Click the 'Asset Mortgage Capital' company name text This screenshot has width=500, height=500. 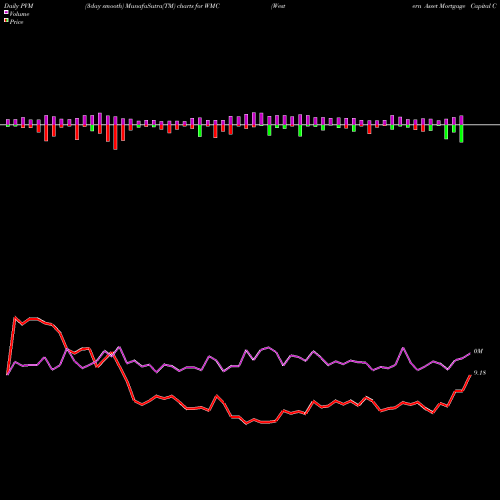(459, 6)
